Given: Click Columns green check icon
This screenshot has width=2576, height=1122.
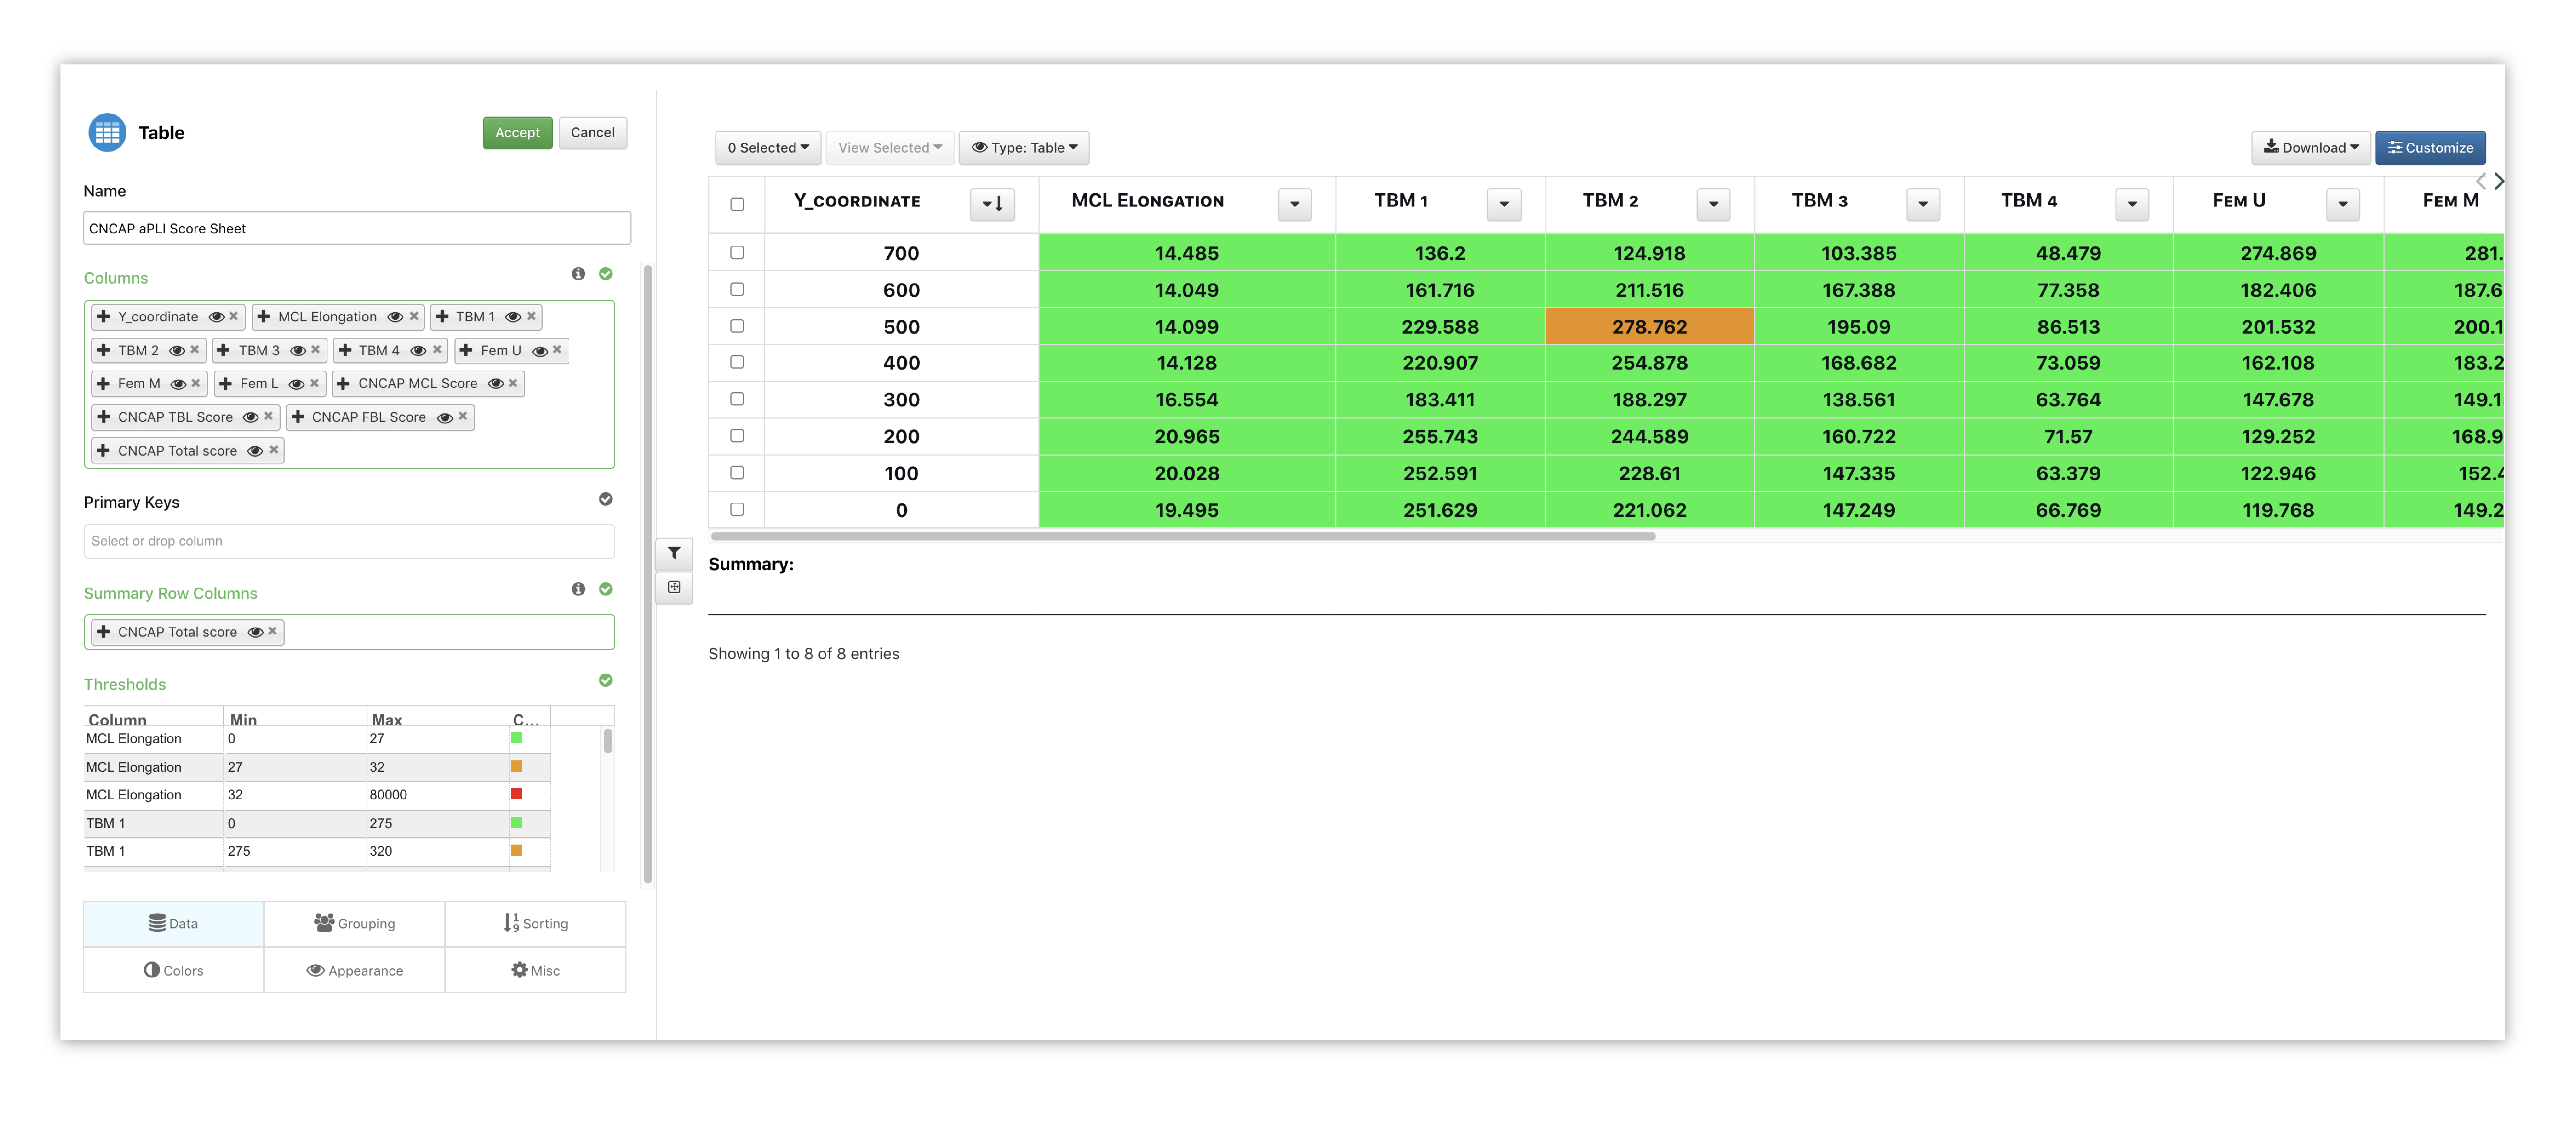Looking at the screenshot, I should [606, 274].
